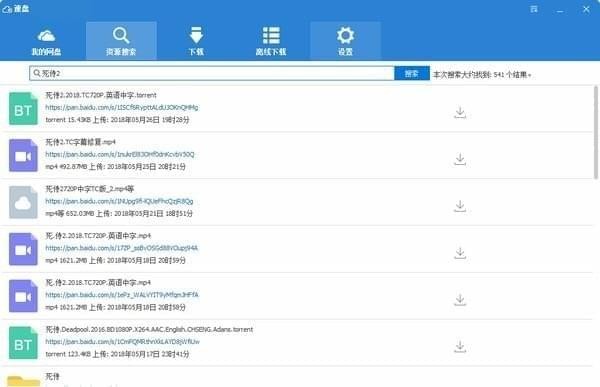Open the Baidu link under the Deadpool.2016 torrent

click(122, 341)
